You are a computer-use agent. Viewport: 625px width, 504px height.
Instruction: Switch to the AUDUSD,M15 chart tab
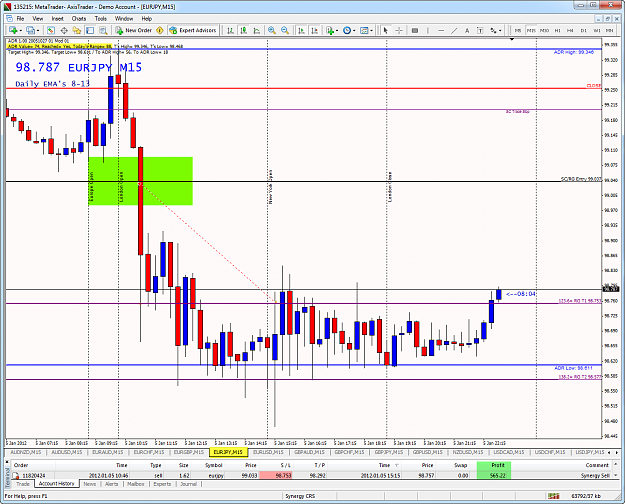[x=66, y=452]
